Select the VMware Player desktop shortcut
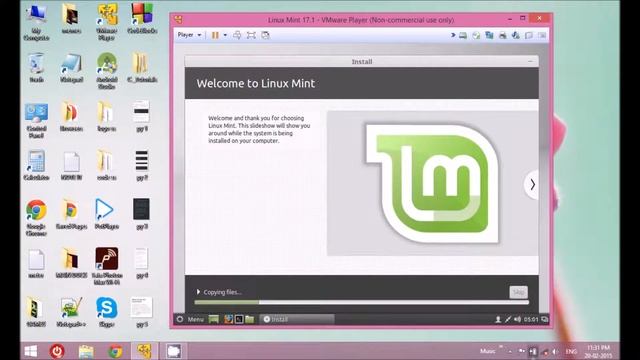Screen dimensions: 640x360 pyautogui.click(x=107, y=22)
